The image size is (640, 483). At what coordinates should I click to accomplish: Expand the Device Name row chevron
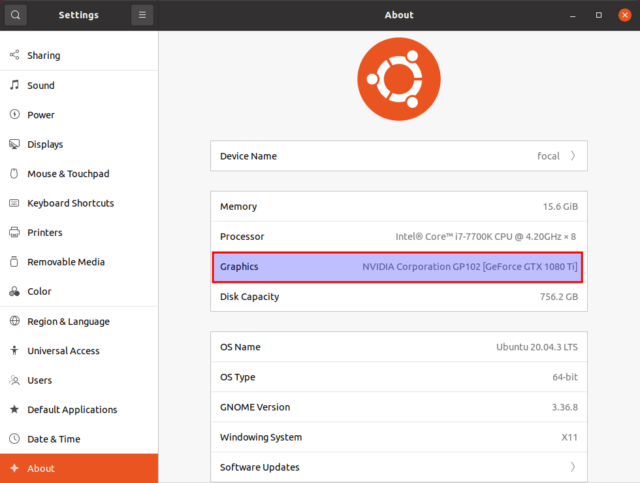573,156
